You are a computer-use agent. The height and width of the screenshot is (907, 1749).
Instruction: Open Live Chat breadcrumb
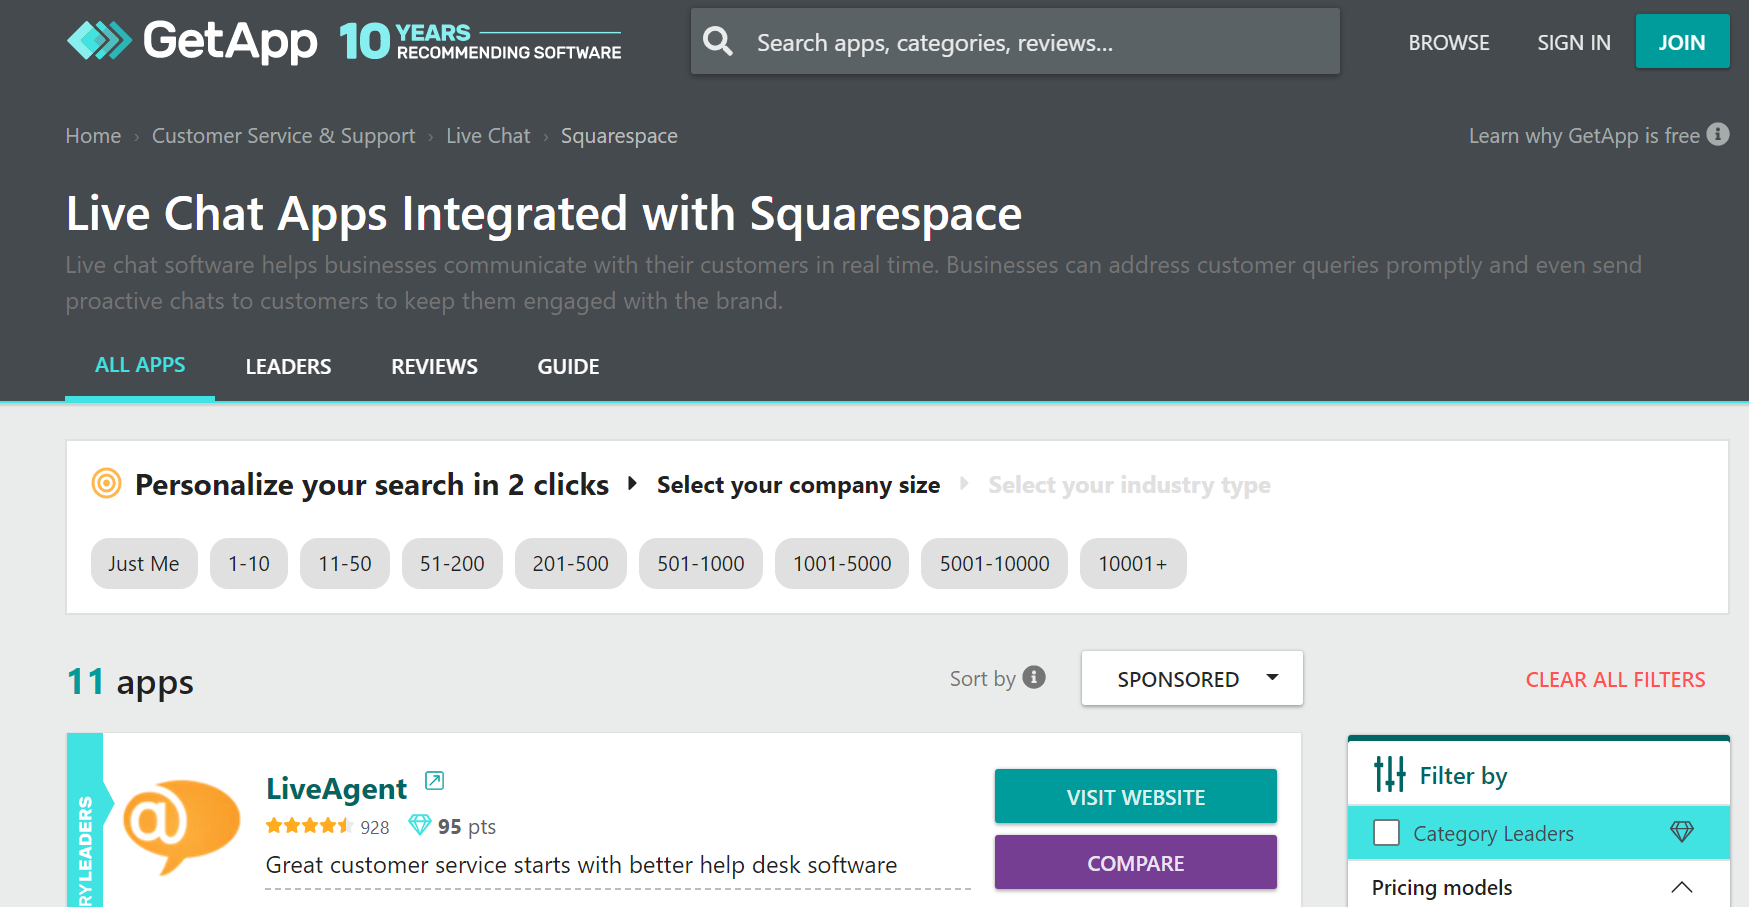pos(488,136)
